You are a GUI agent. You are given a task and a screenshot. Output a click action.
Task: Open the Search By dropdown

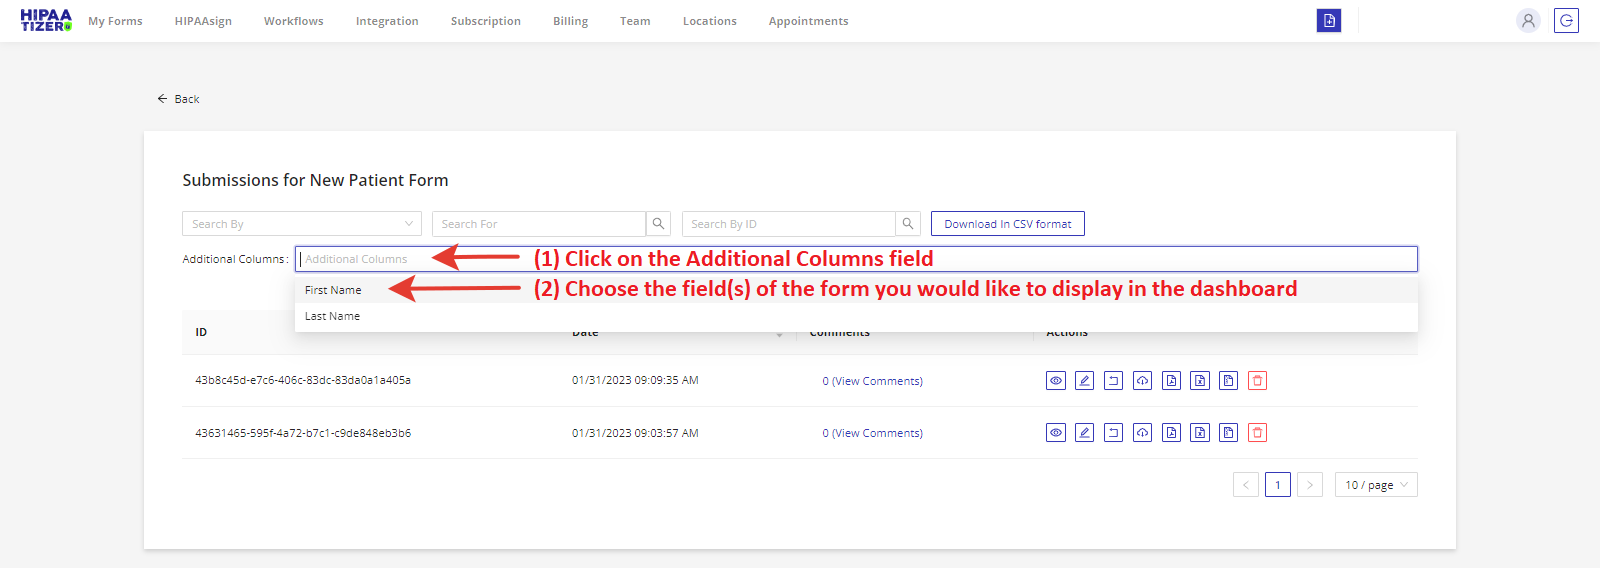(x=301, y=224)
